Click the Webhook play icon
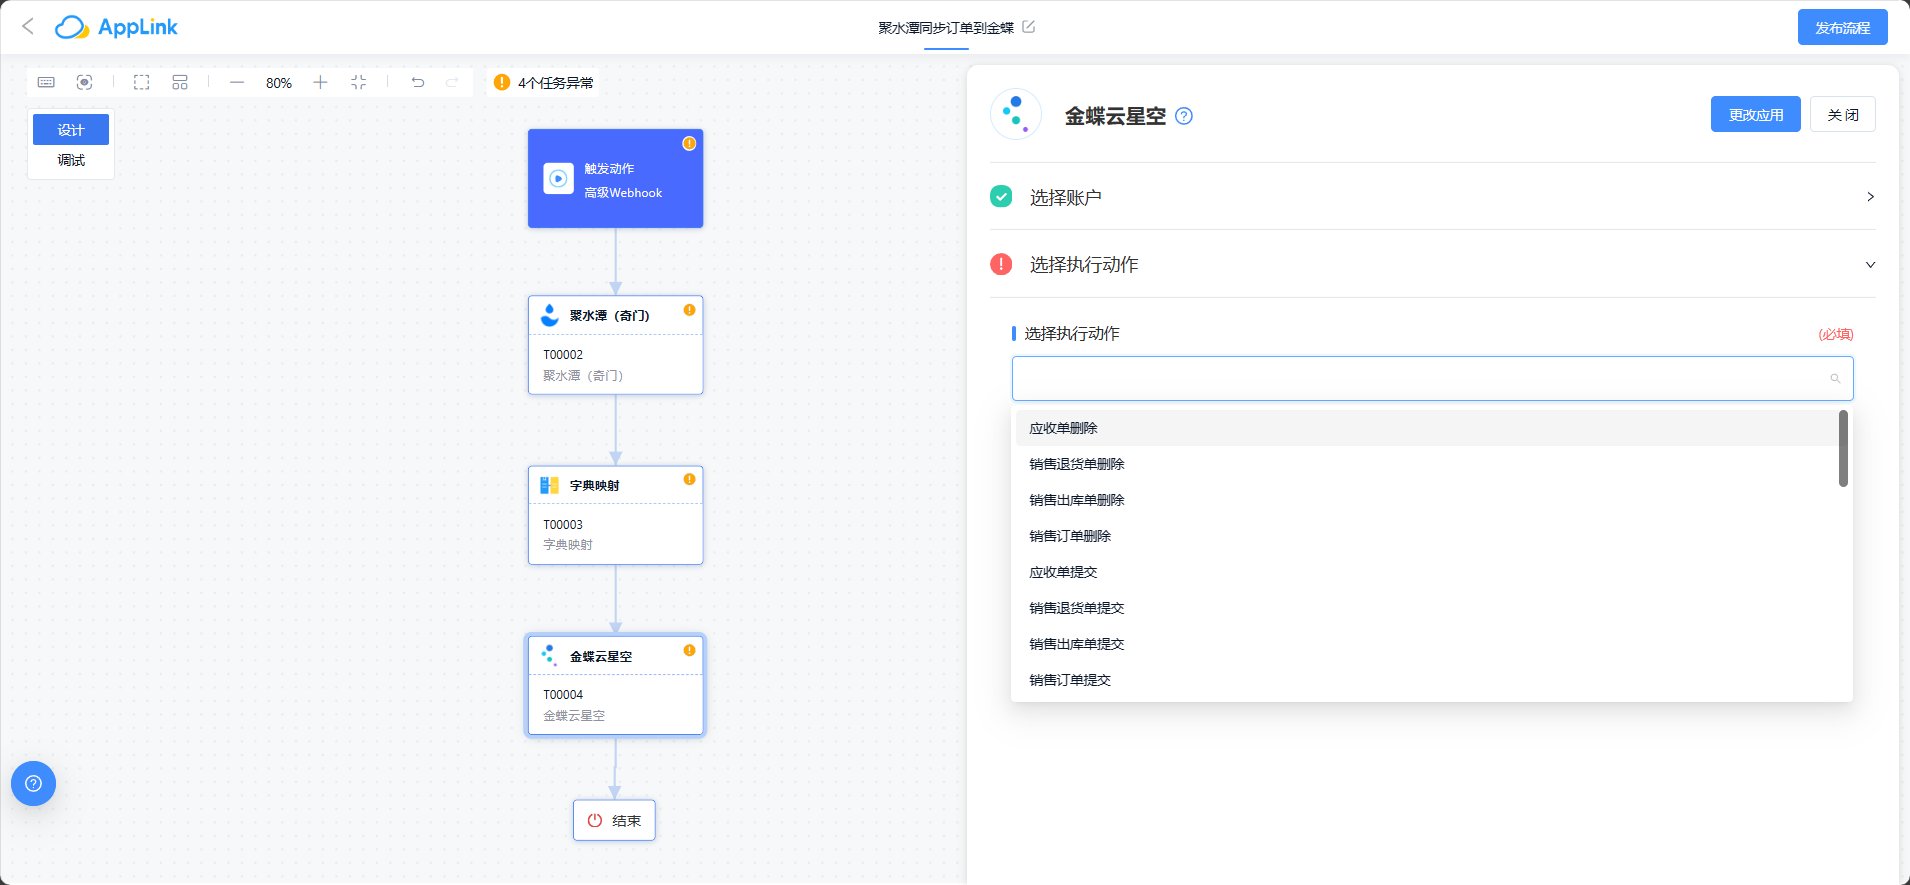Image resolution: width=1910 pixels, height=885 pixels. click(x=559, y=179)
